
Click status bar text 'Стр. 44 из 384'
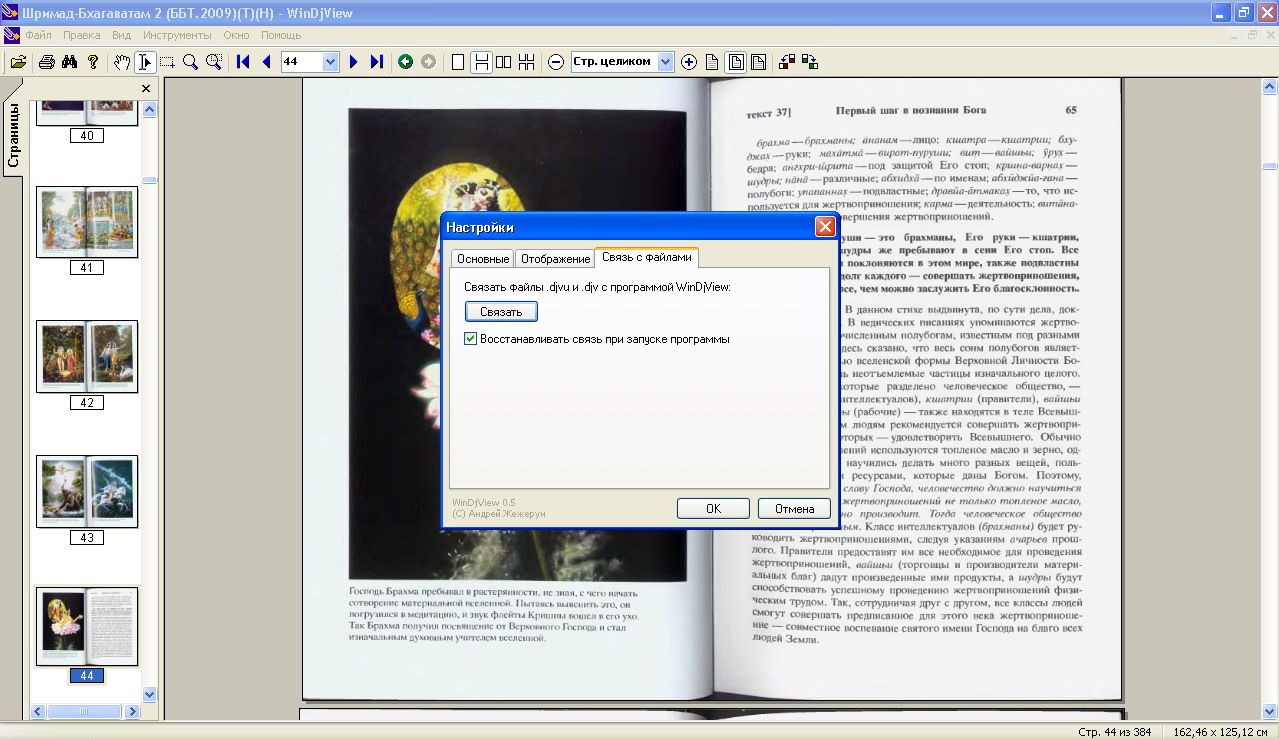(x=1115, y=731)
